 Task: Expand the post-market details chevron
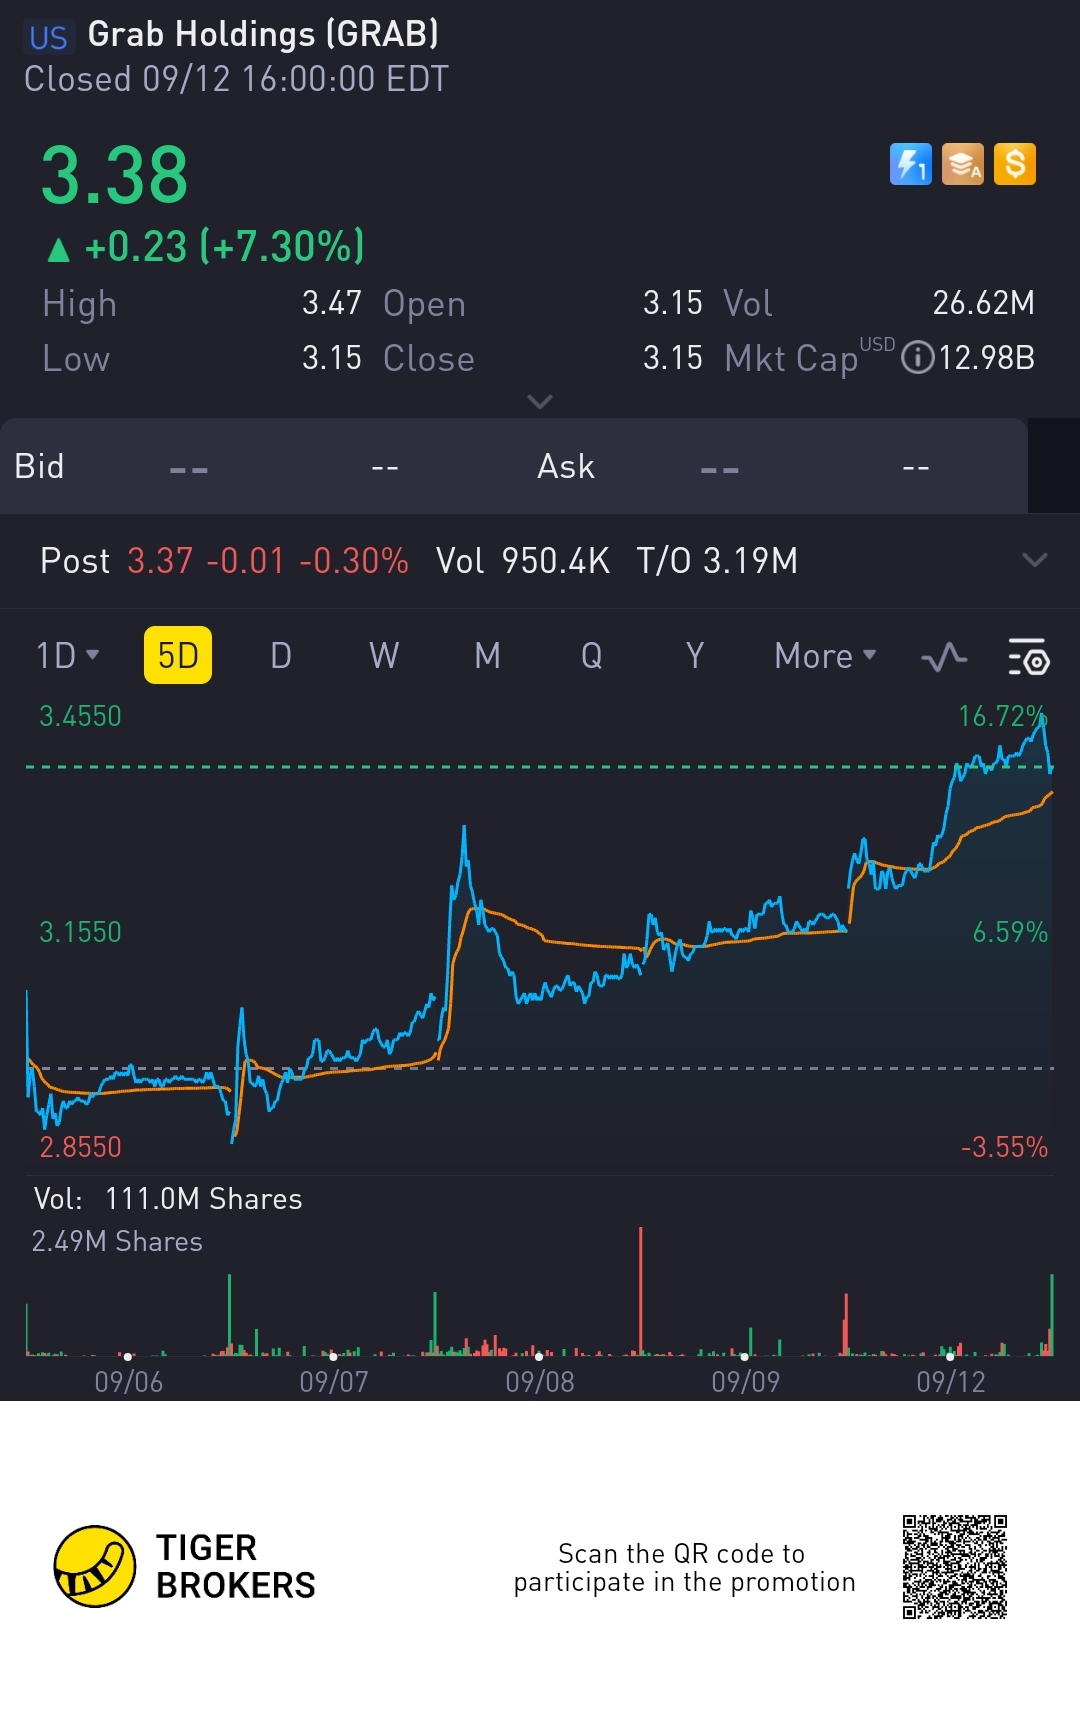[x=1035, y=560]
